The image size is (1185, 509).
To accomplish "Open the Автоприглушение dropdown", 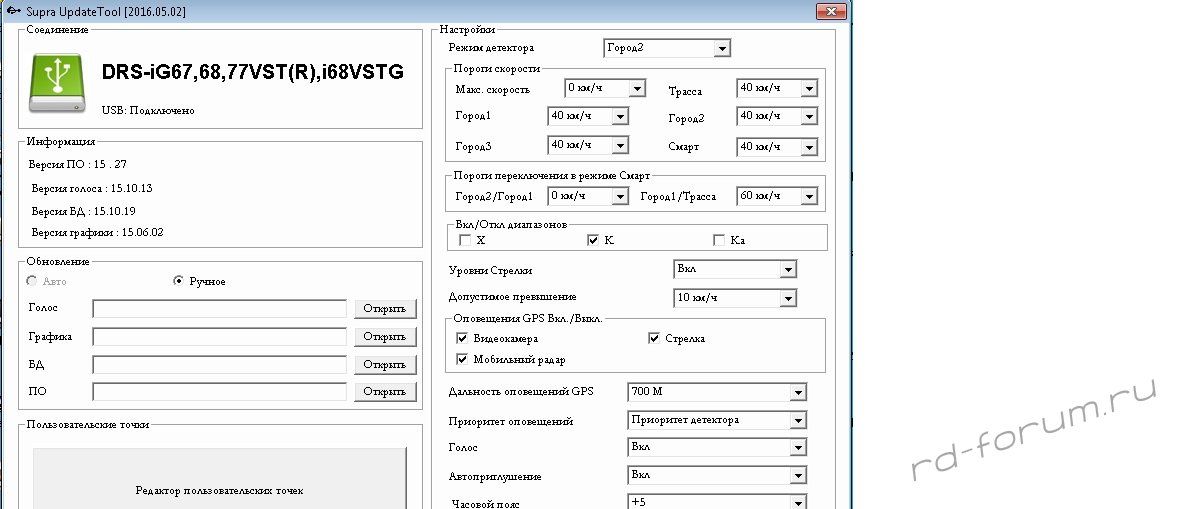I will [717, 475].
